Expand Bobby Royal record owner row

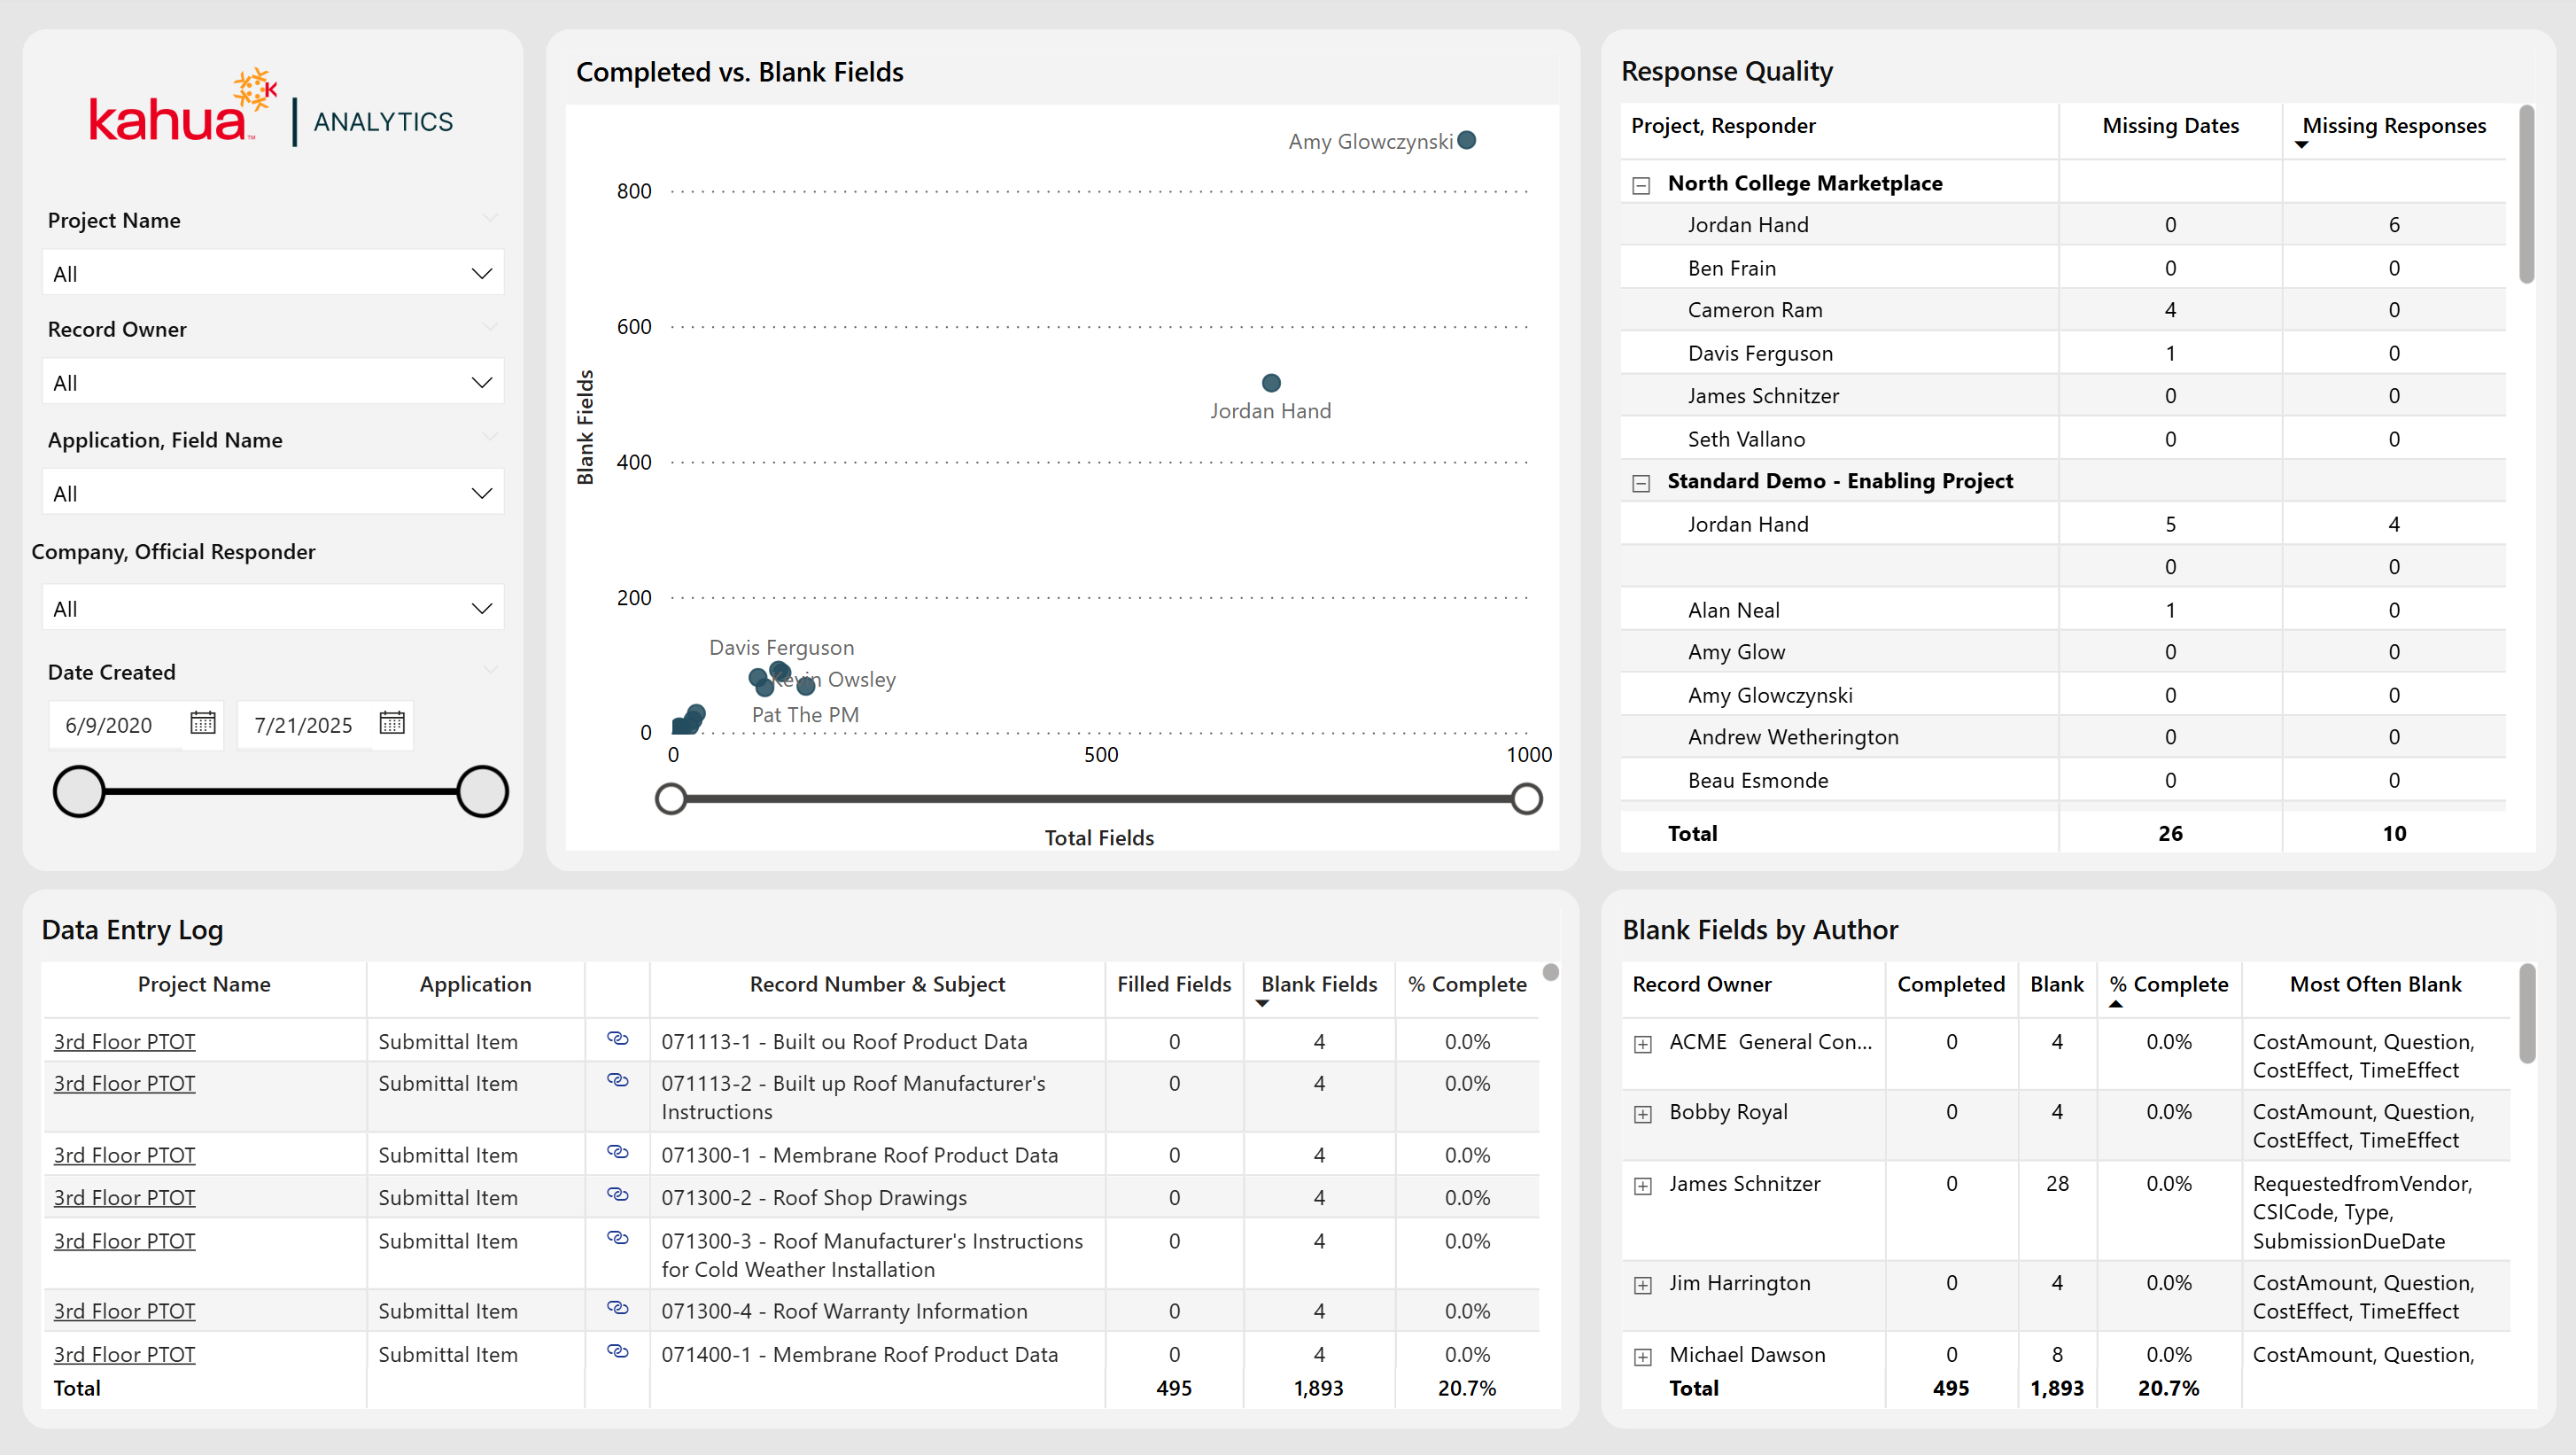coord(1643,1114)
